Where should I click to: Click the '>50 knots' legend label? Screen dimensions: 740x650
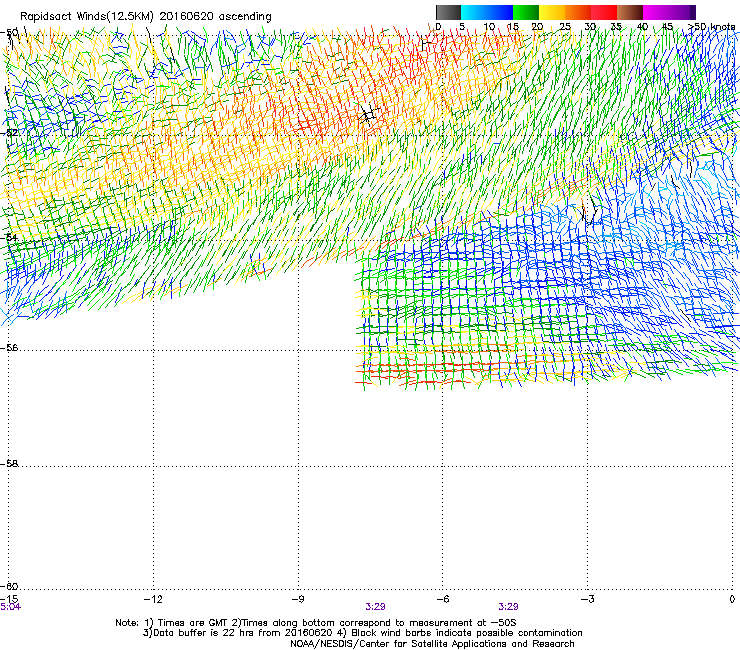711,26
